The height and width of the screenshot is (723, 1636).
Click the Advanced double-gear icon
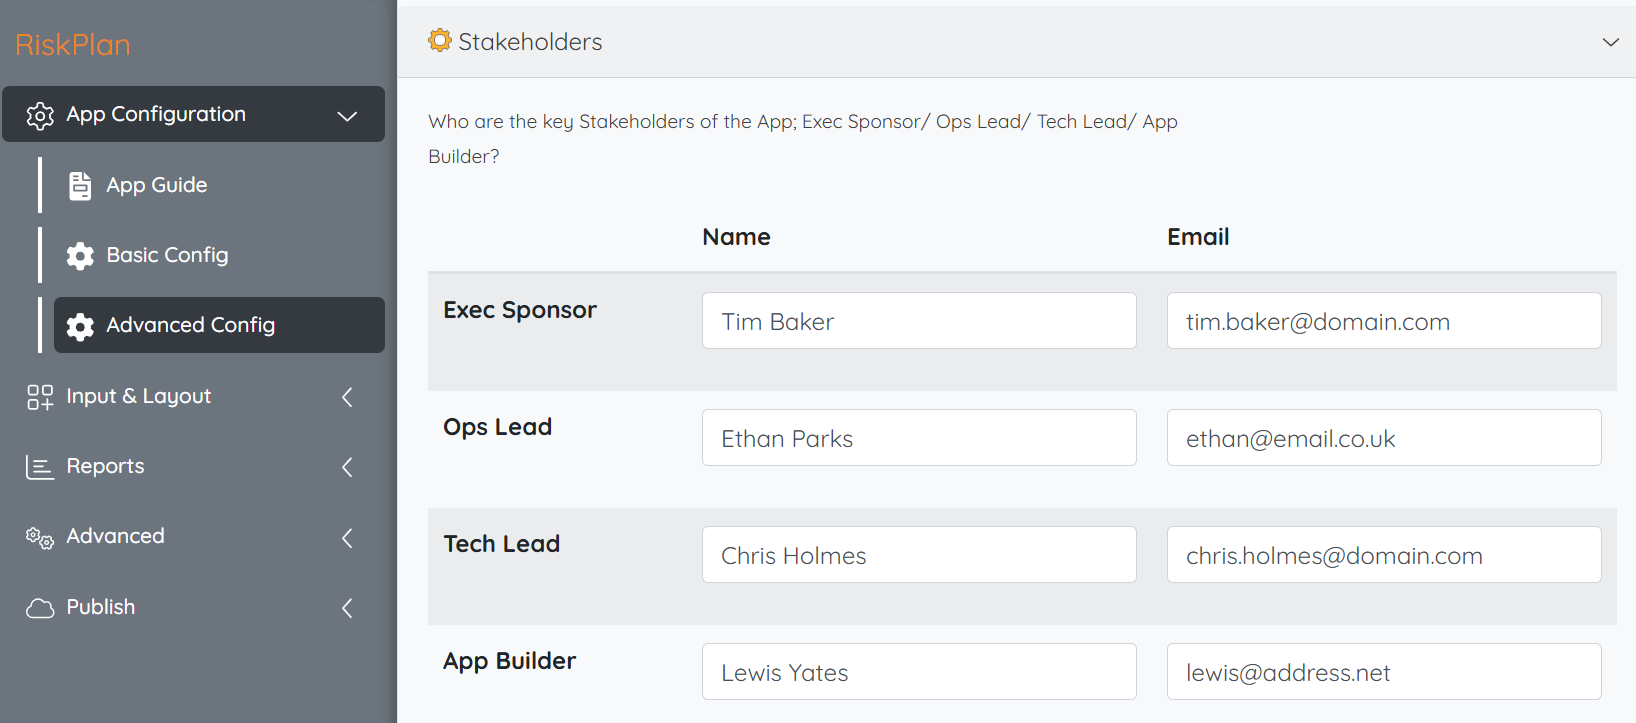[40, 538]
